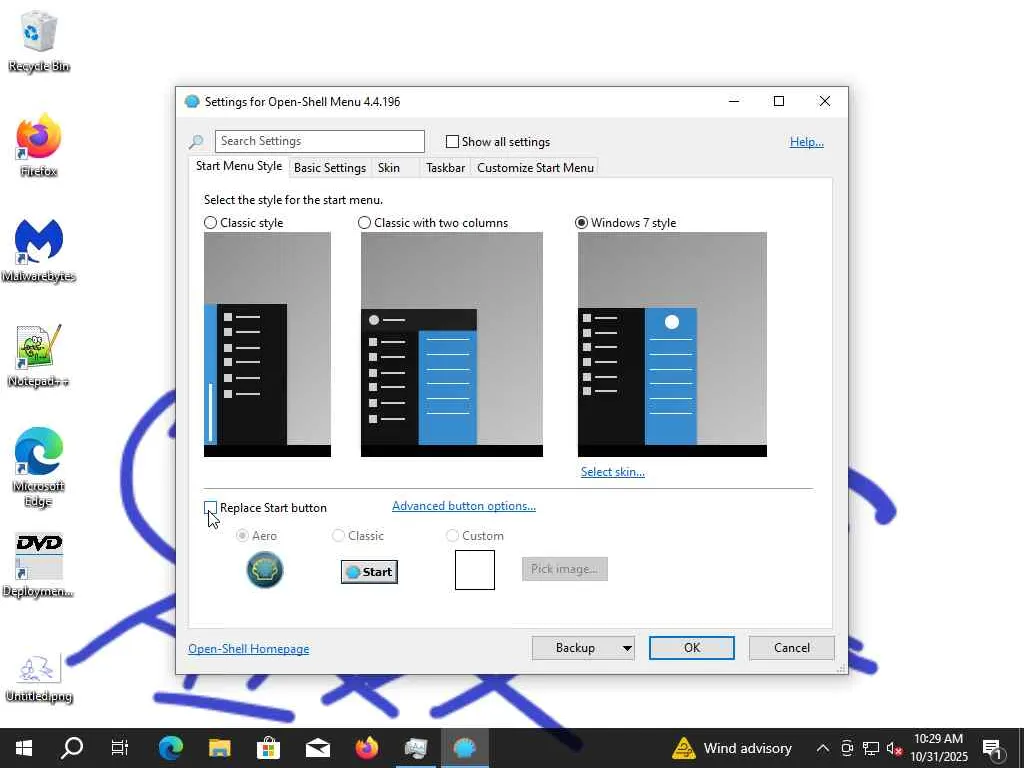Switch to the Skin tab
This screenshot has width=1024, height=768.
point(389,168)
